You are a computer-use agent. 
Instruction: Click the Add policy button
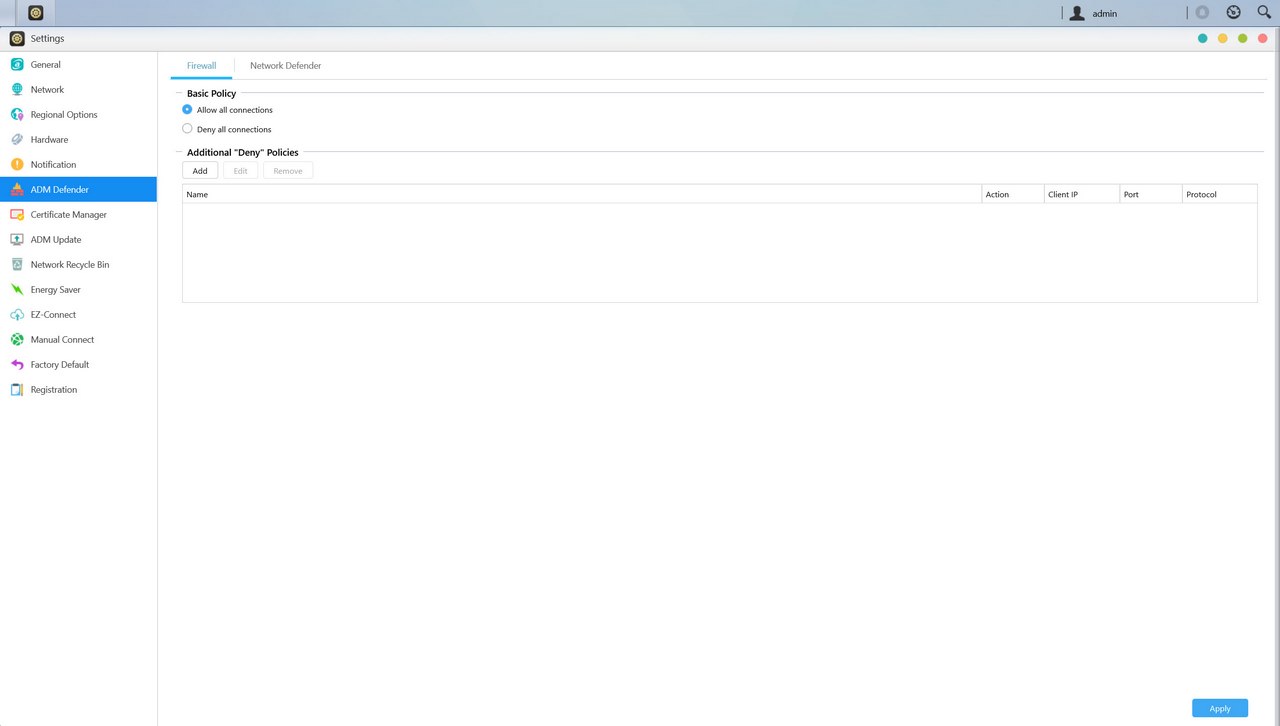[200, 171]
